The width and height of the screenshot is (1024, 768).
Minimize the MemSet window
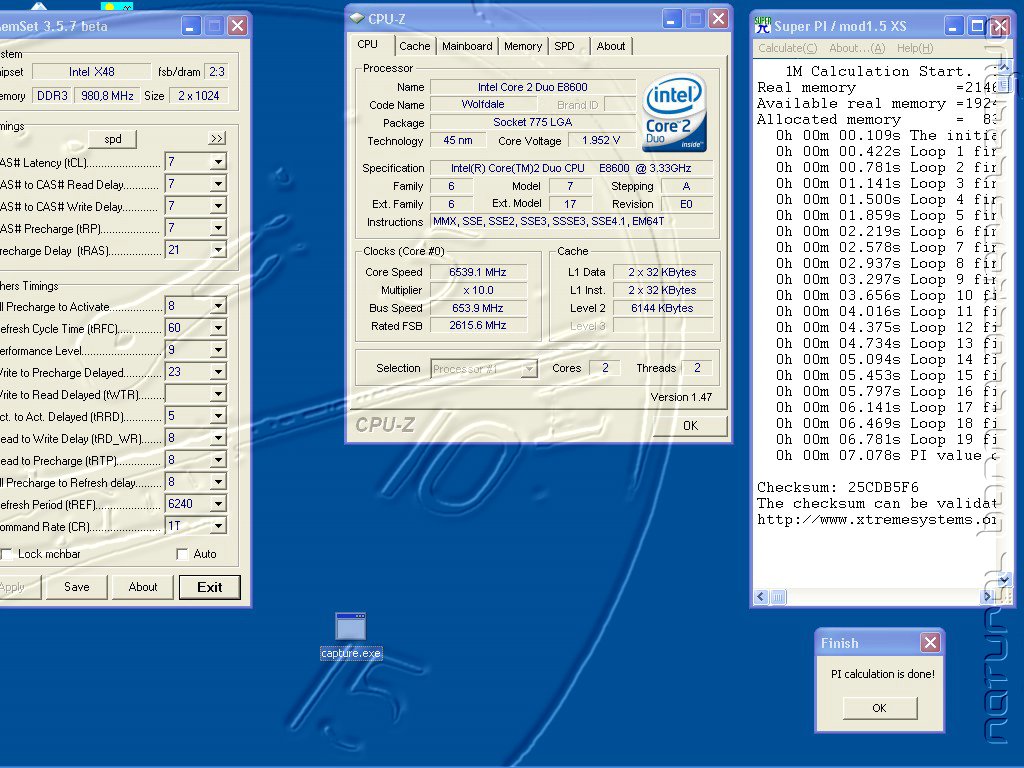click(x=190, y=25)
